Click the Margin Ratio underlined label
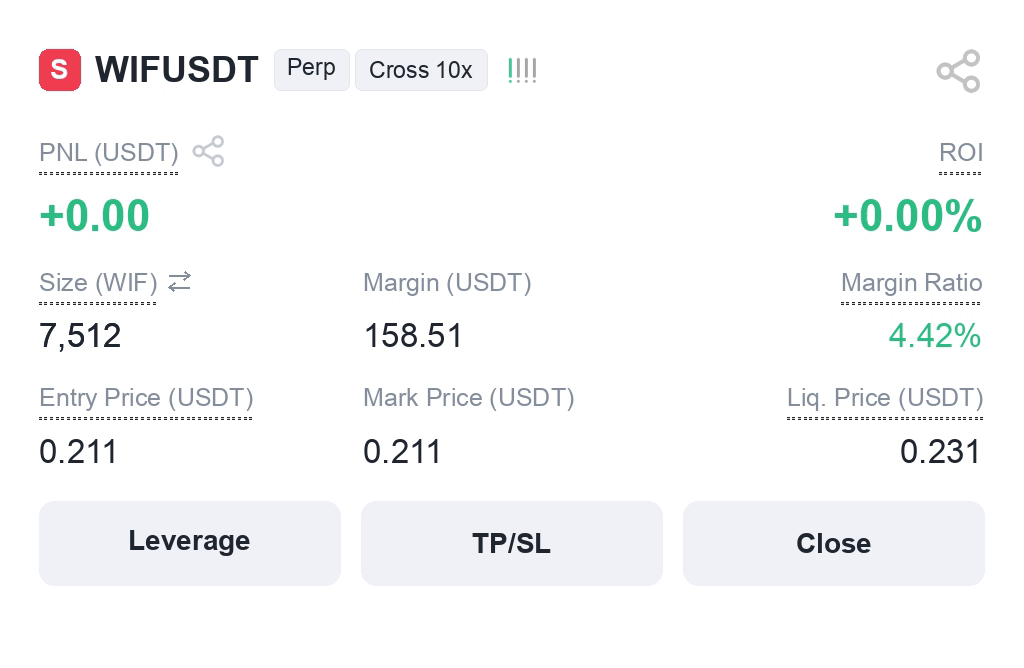Image resolution: width=1024 pixels, height=668 pixels. point(911,283)
